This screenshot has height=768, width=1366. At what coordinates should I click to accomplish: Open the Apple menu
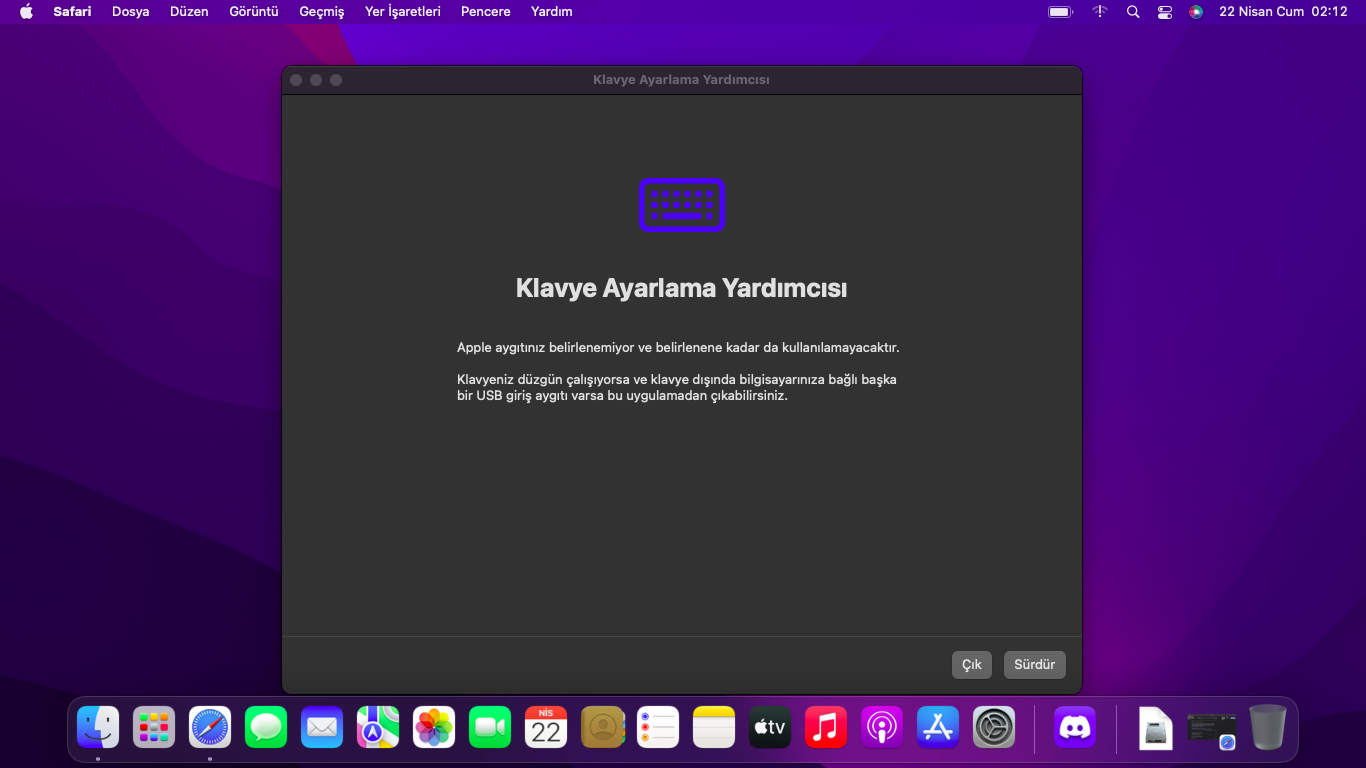pos(27,12)
